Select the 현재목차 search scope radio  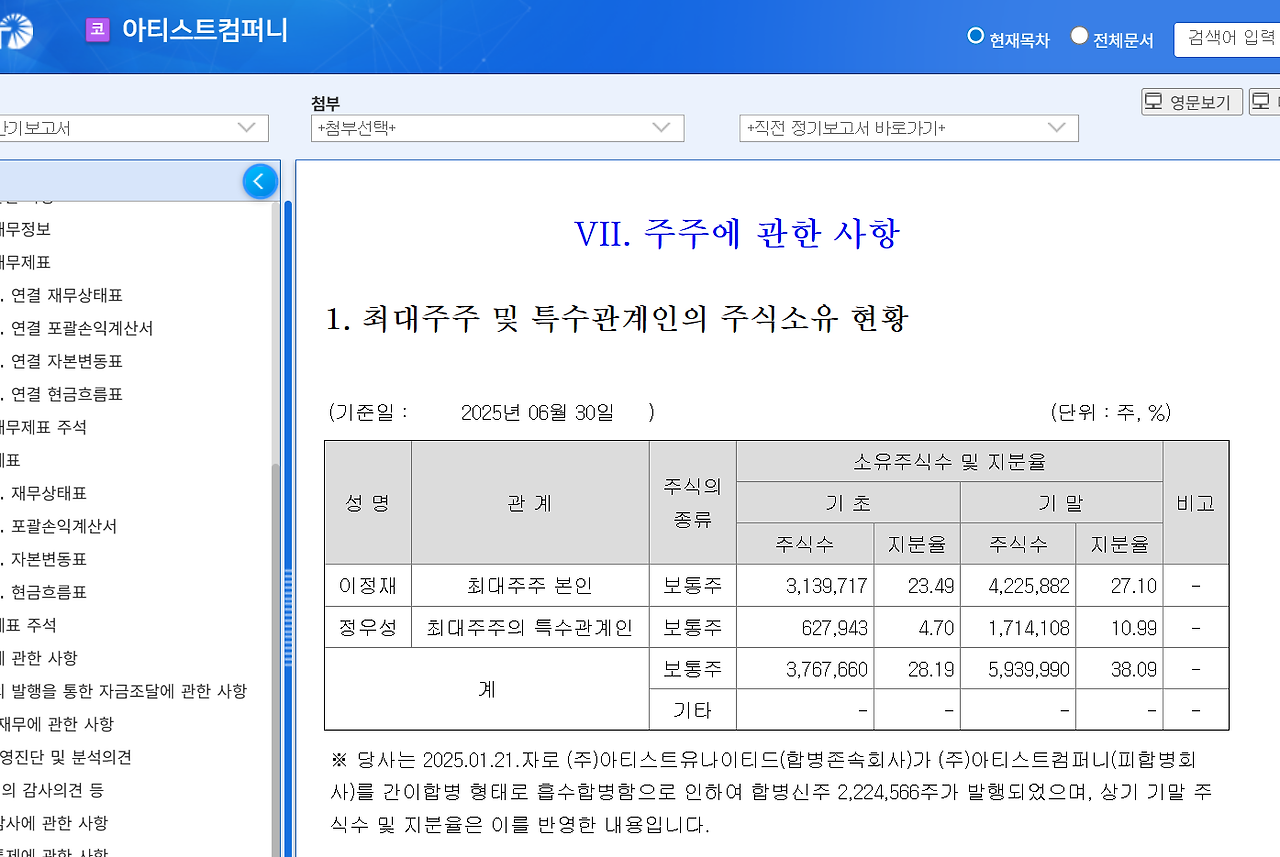tap(976, 37)
